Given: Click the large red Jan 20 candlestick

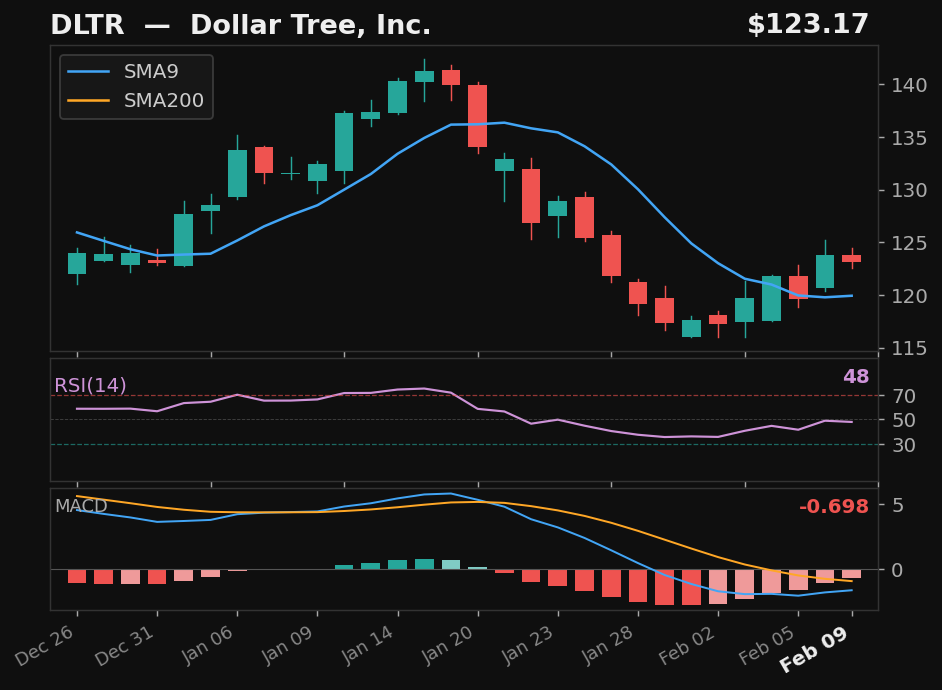Looking at the screenshot, I should click(478, 116).
